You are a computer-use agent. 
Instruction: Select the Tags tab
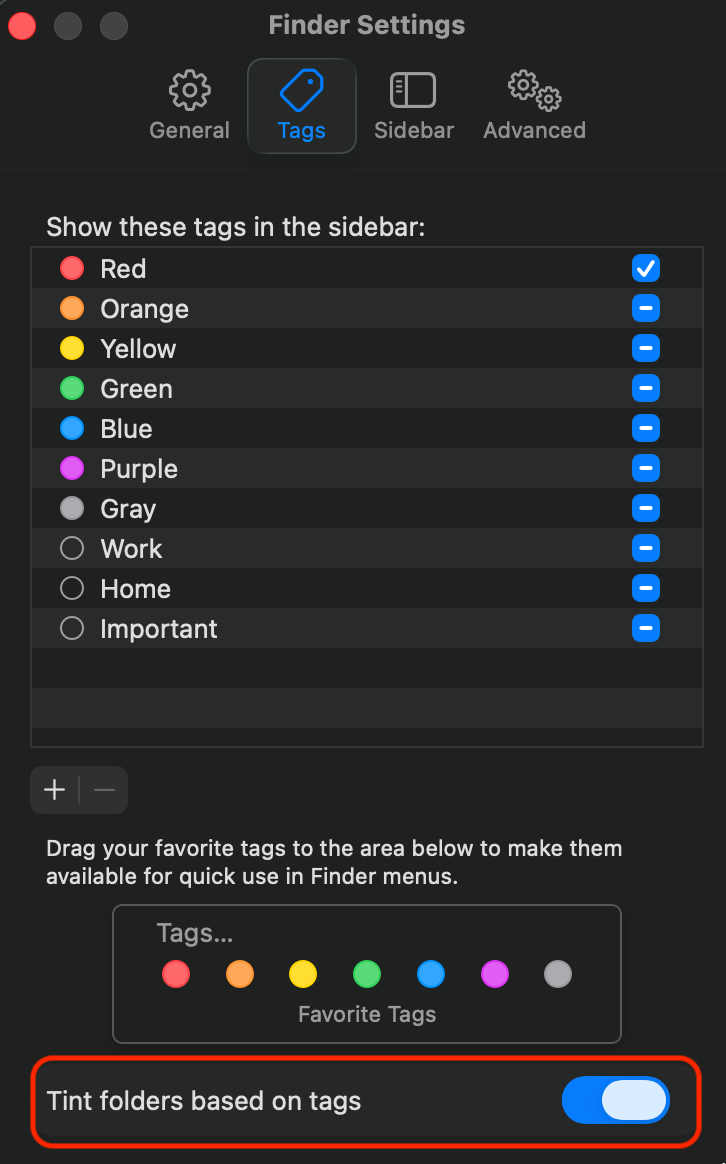coord(302,105)
